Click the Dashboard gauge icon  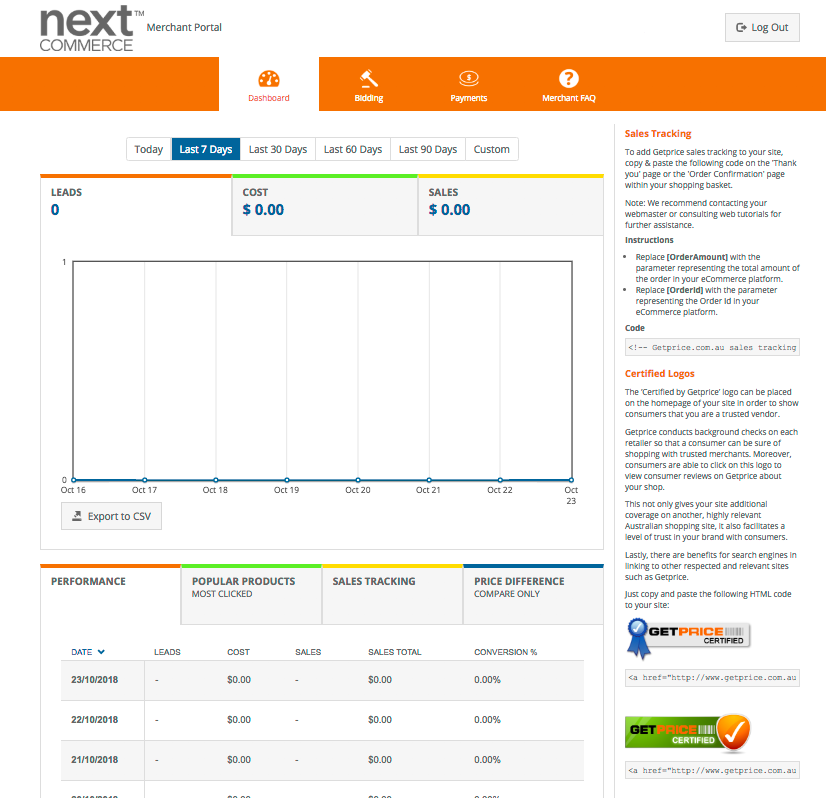tap(268, 79)
